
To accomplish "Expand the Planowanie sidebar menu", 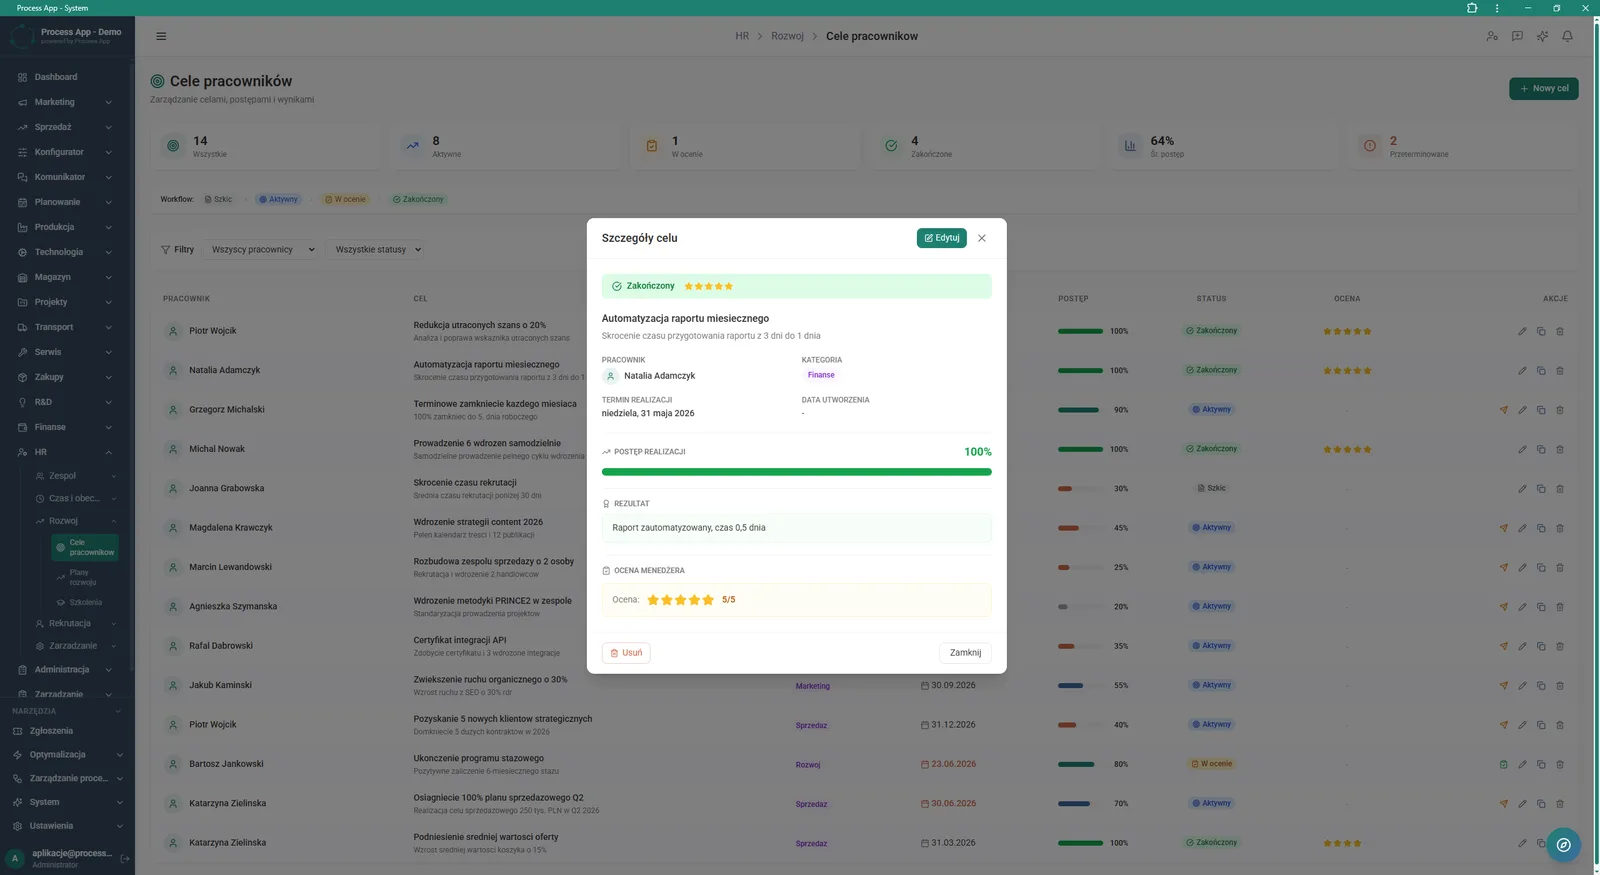I will click(67, 202).
